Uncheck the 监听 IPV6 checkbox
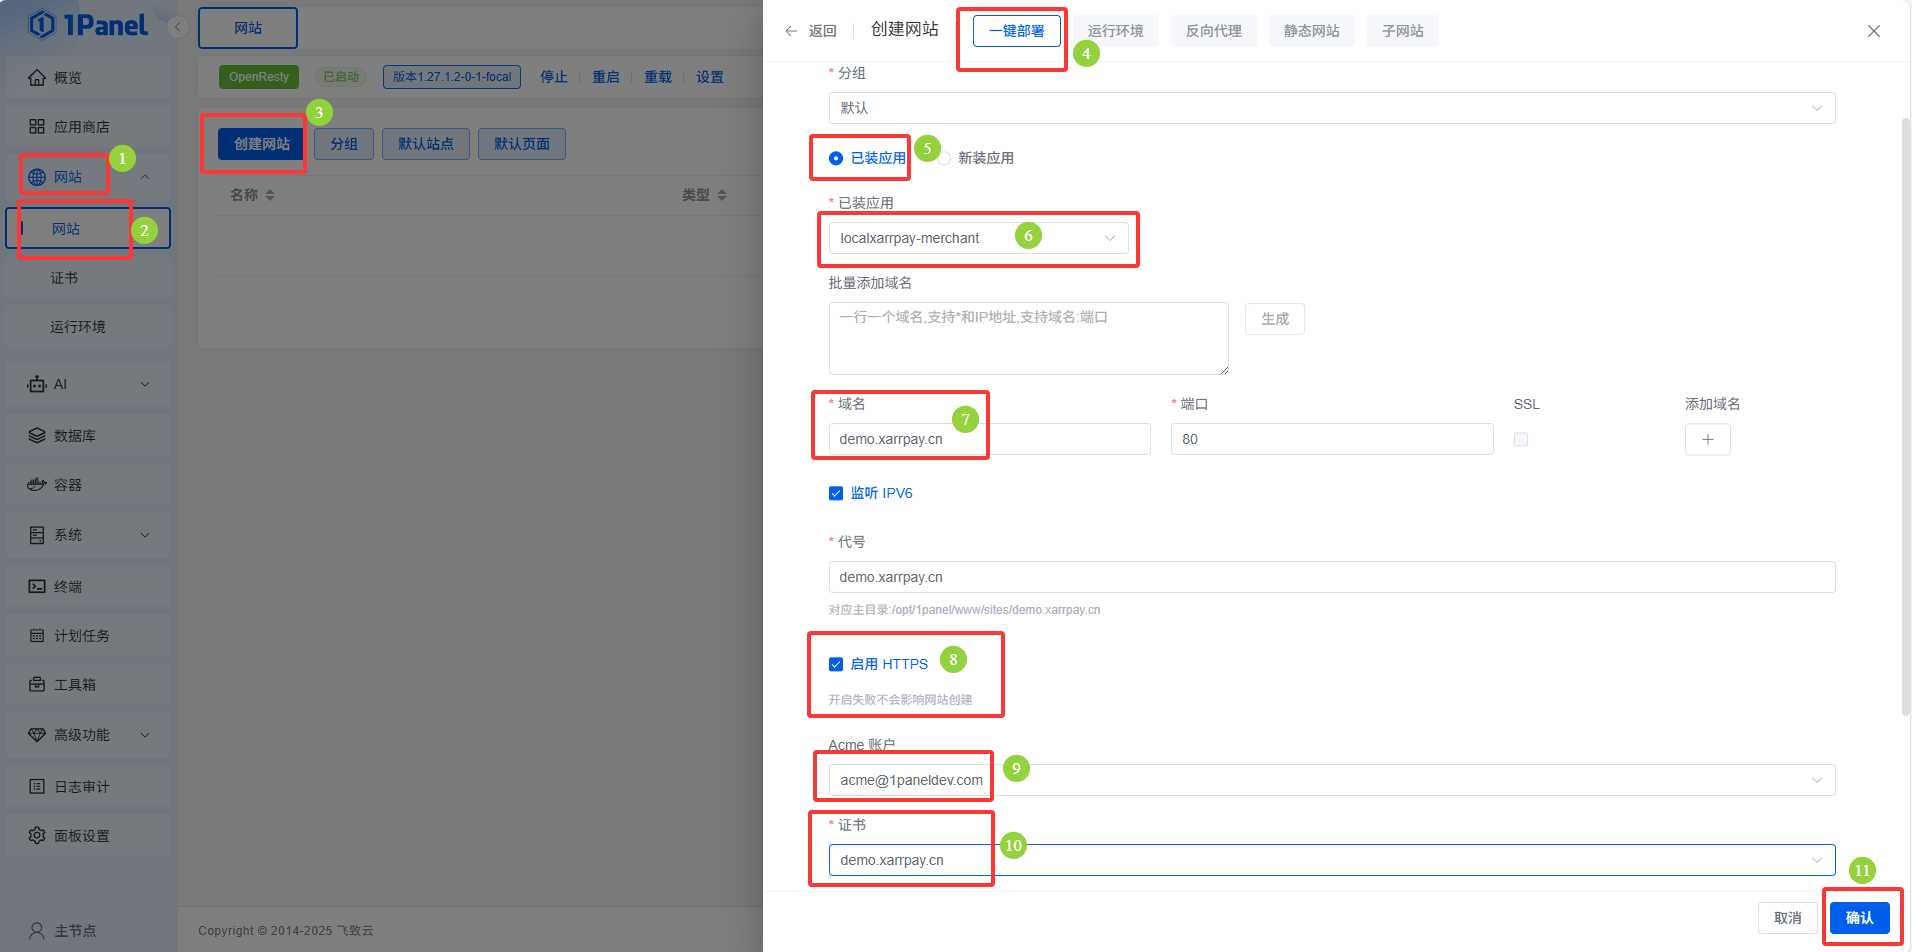The width and height of the screenshot is (1912, 952). pyautogui.click(x=836, y=493)
